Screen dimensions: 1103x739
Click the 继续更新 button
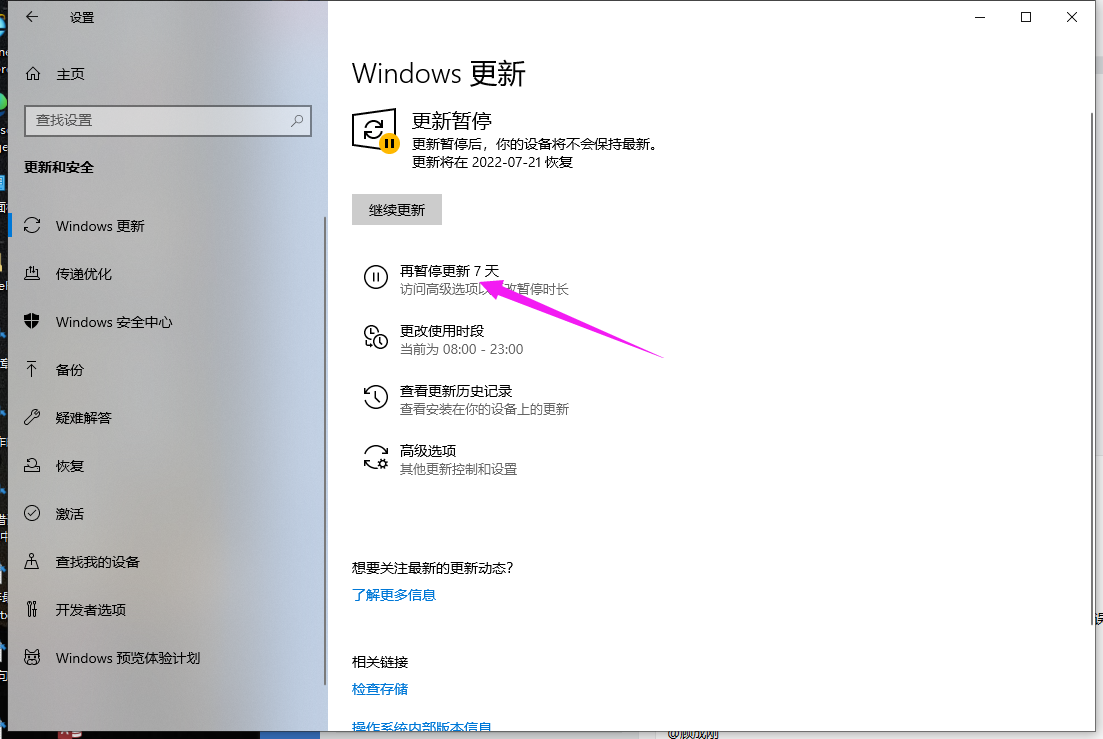(x=397, y=210)
